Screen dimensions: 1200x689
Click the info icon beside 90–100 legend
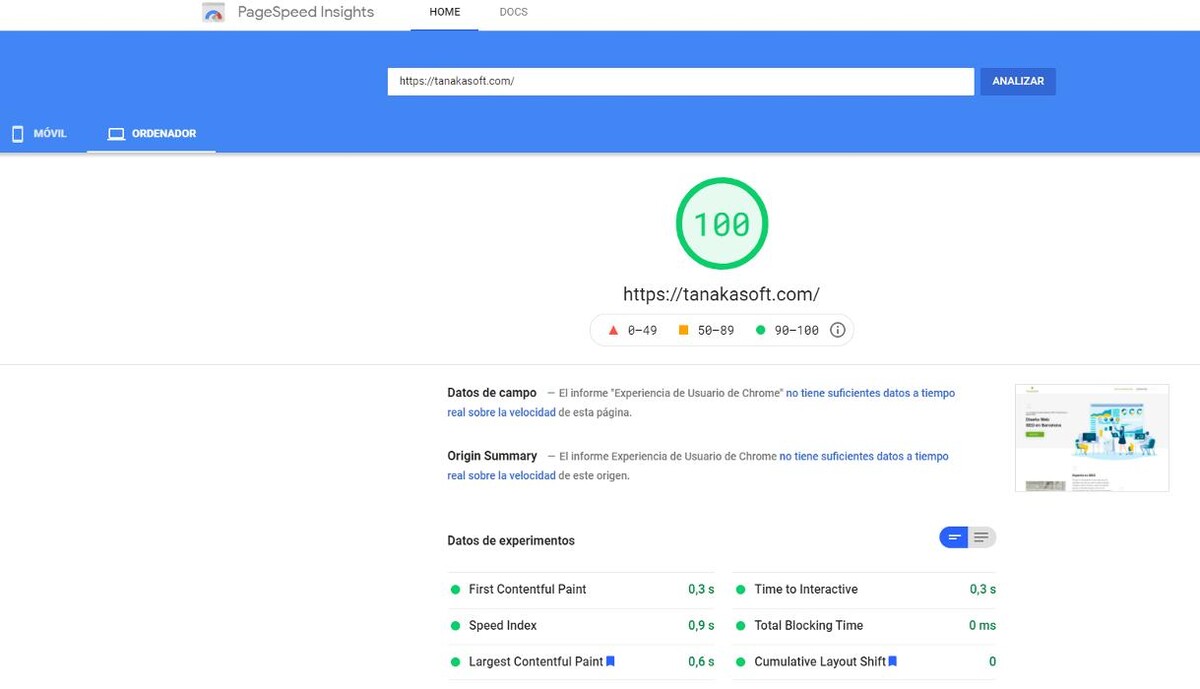click(x=838, y=330)
